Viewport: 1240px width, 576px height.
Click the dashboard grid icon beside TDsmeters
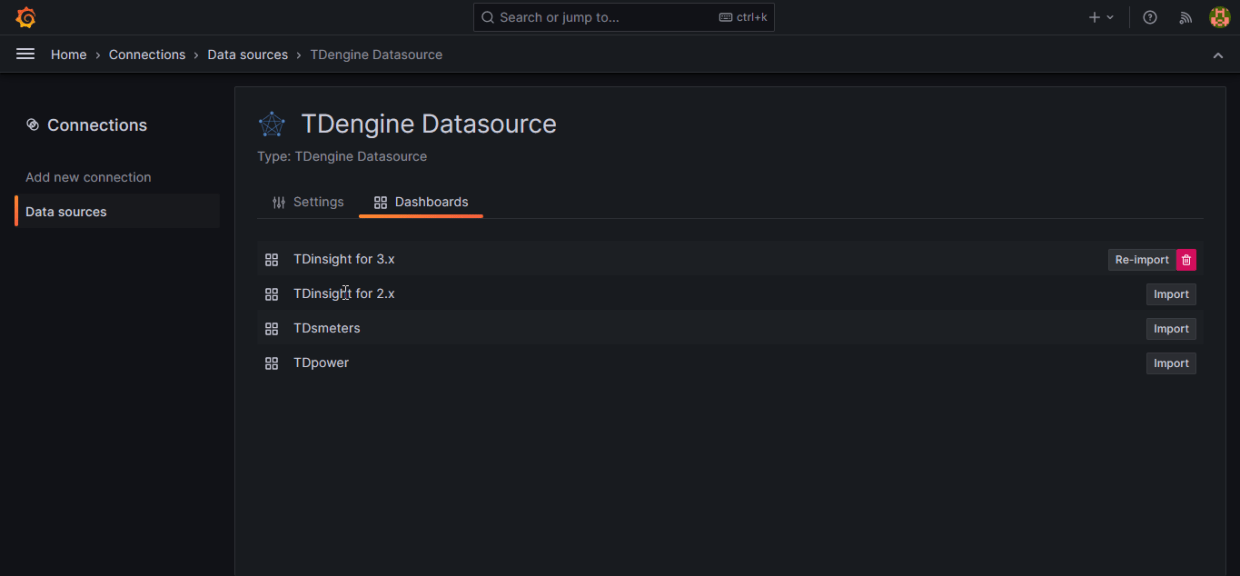click(x=271, y=328)
